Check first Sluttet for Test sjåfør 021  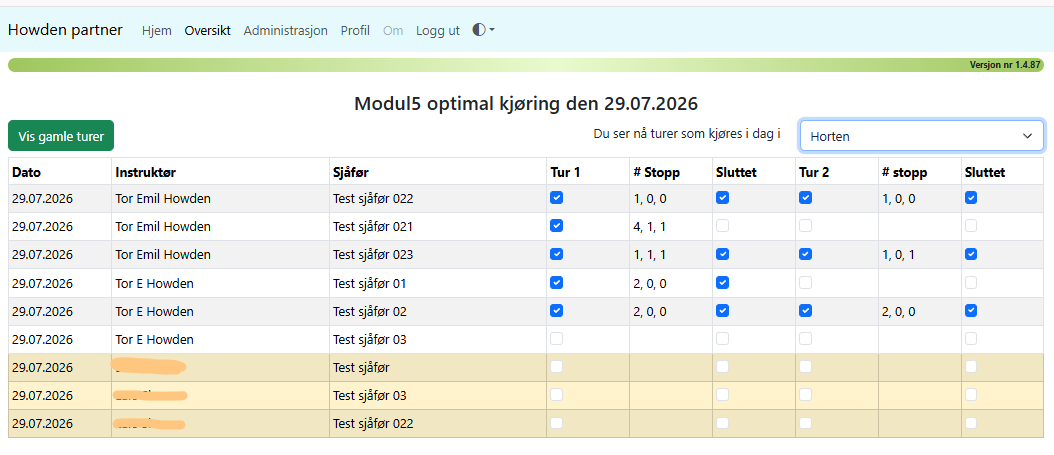click(722, 226)
